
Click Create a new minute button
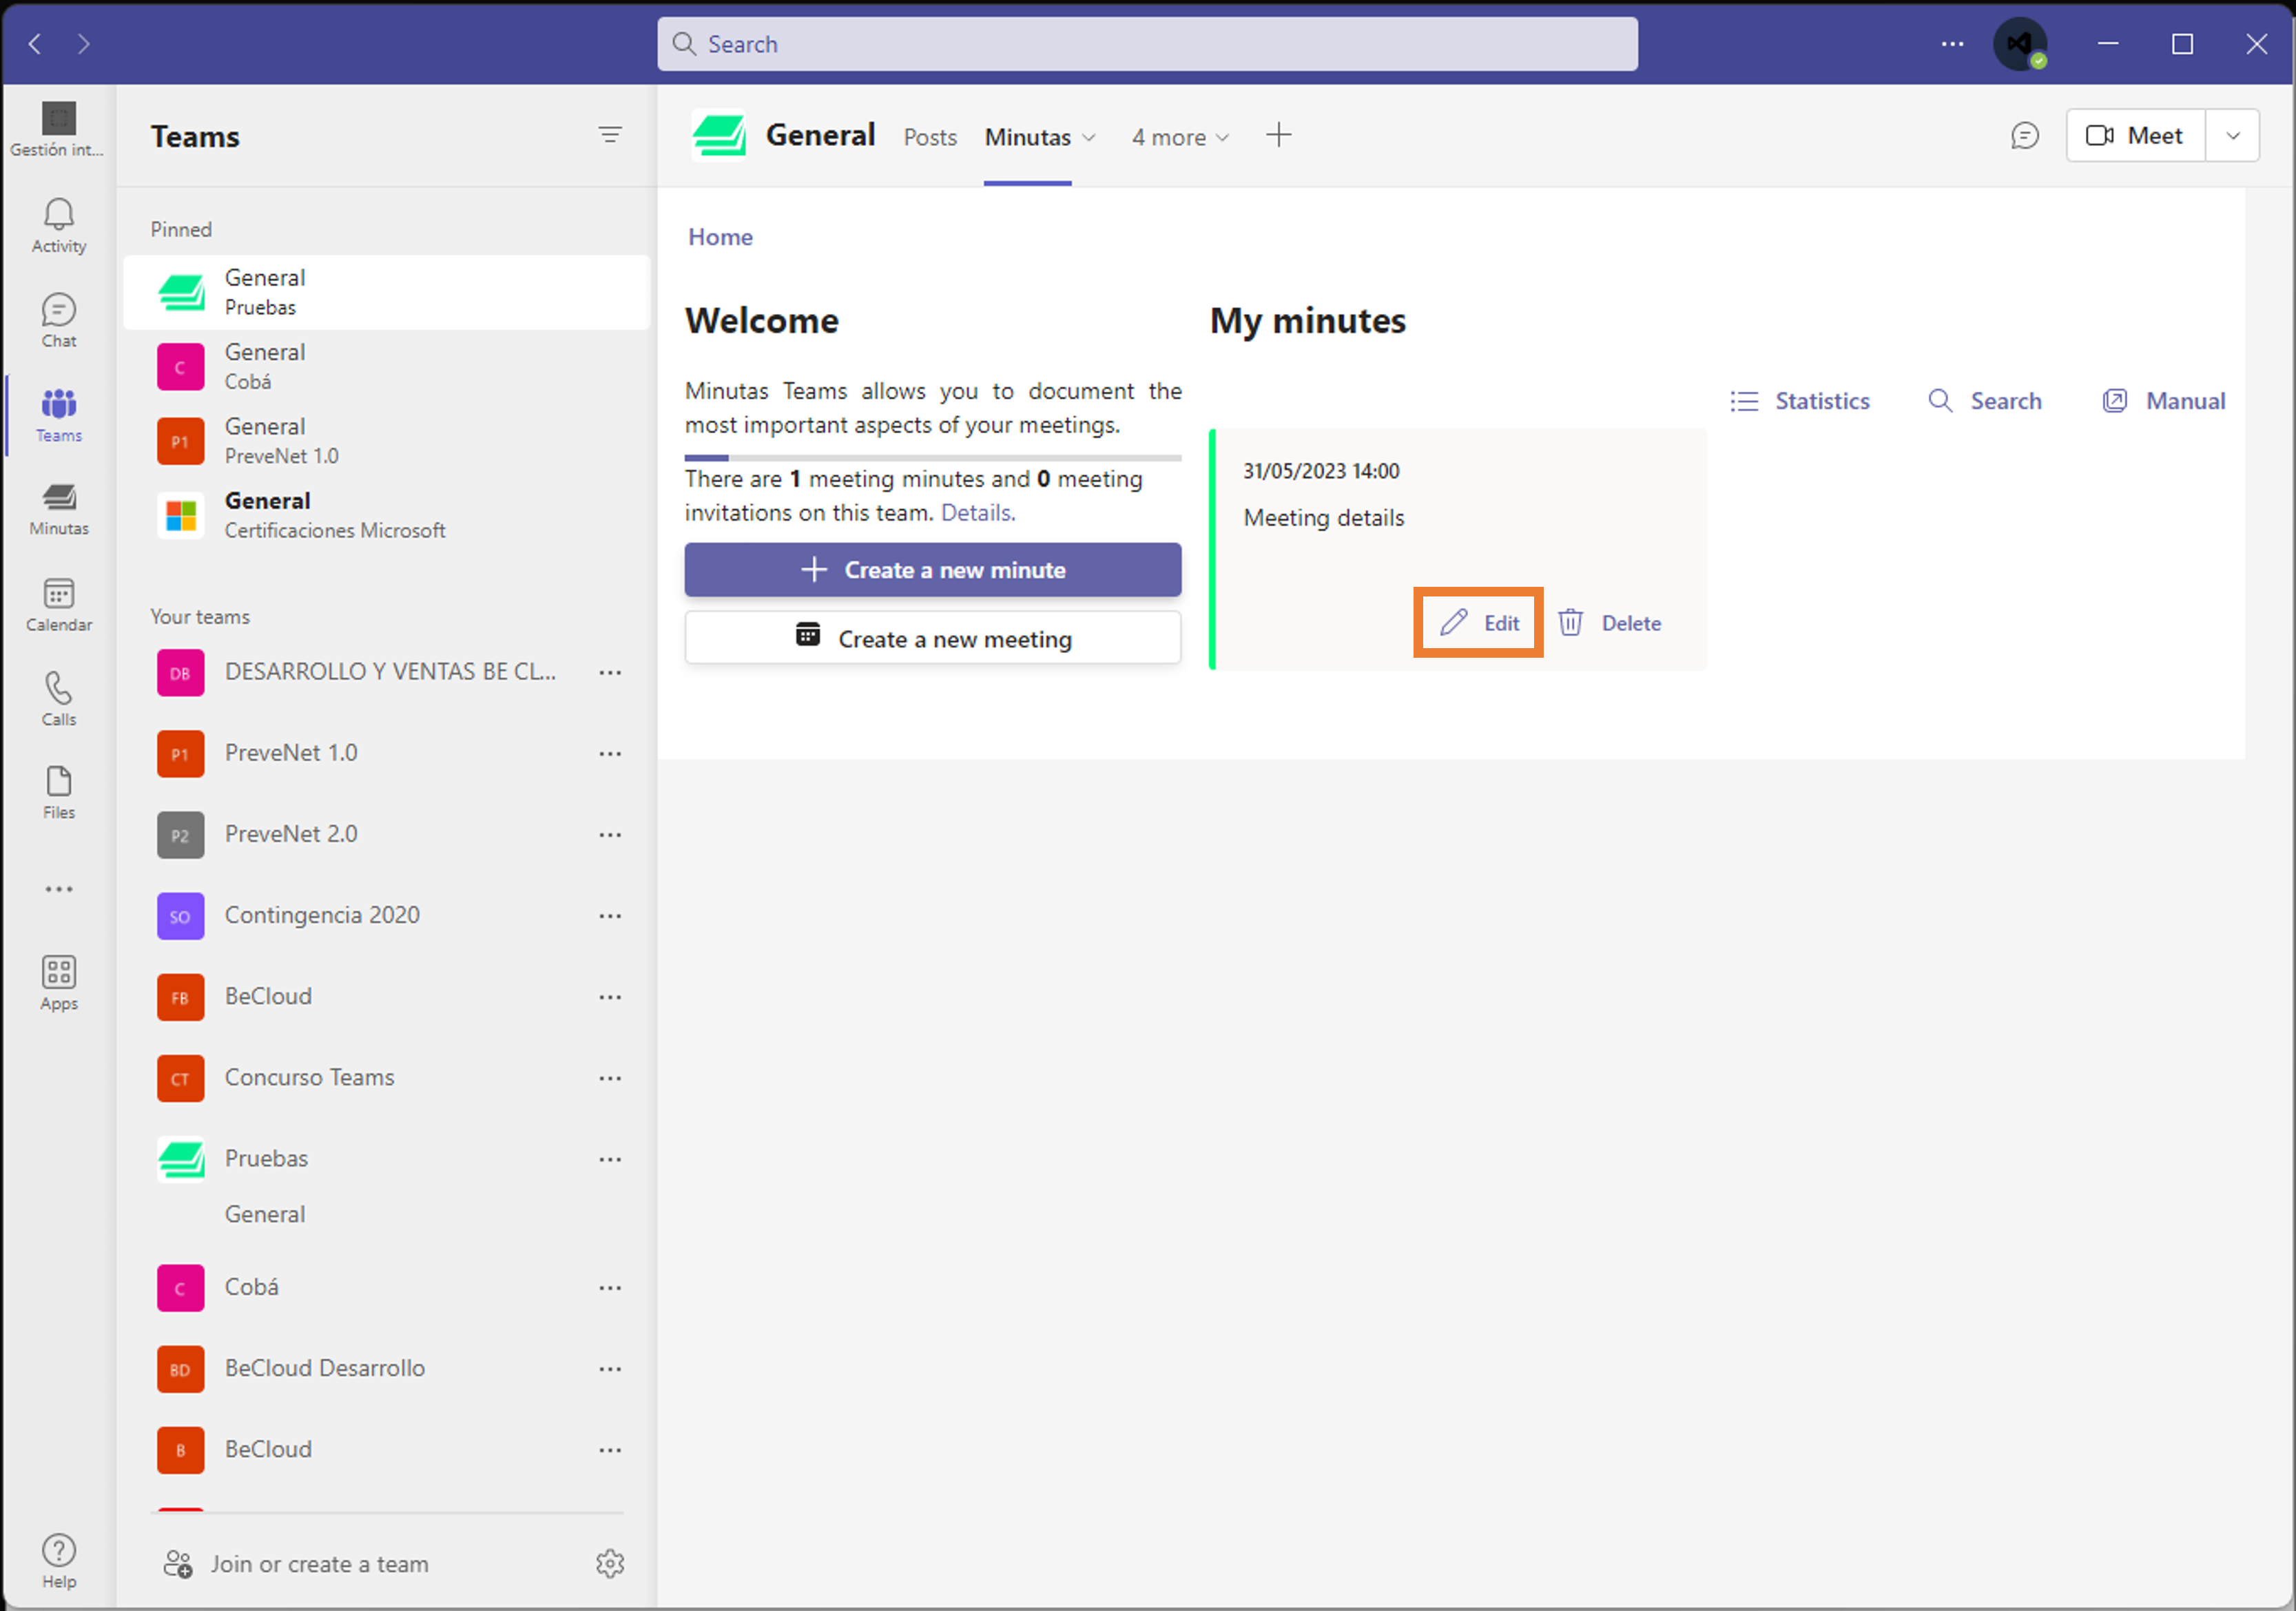click(933, 570)
